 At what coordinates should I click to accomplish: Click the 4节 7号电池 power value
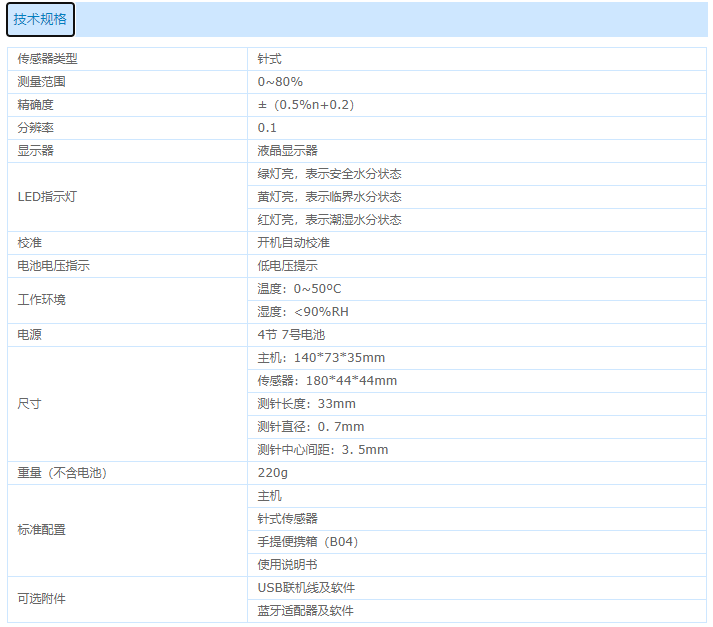291,335
